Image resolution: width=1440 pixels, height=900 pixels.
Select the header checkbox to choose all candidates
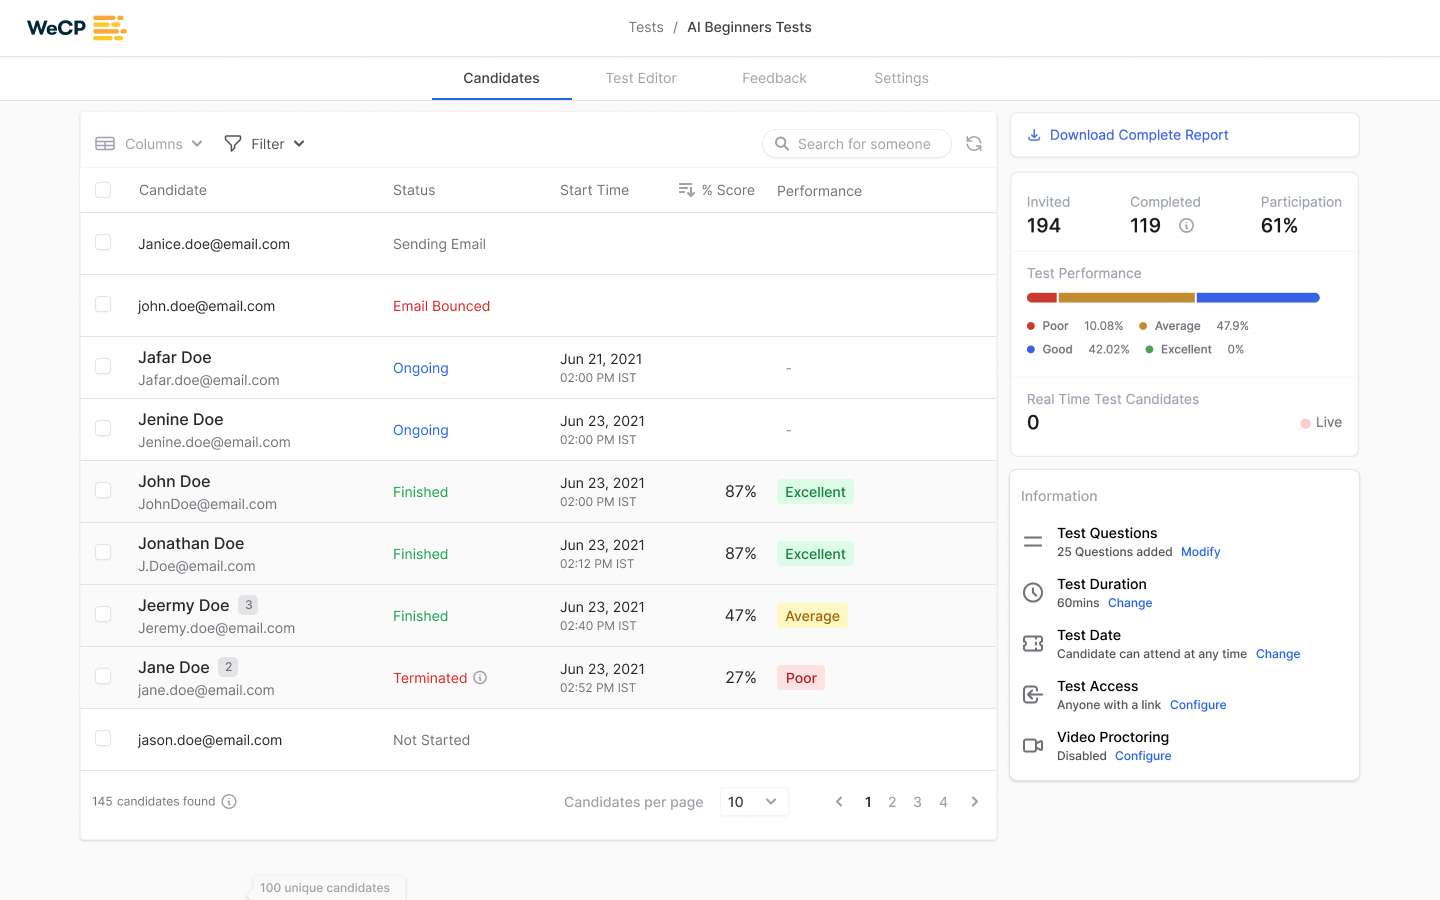103,189
